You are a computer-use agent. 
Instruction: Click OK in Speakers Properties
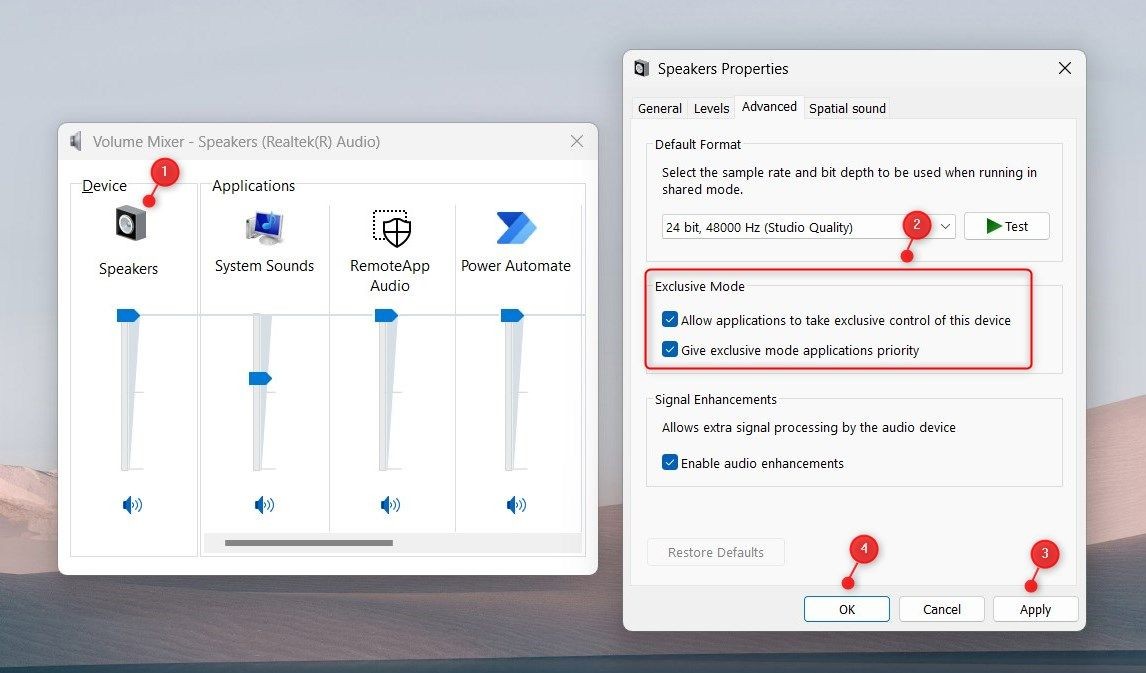(x=846, y=609)
